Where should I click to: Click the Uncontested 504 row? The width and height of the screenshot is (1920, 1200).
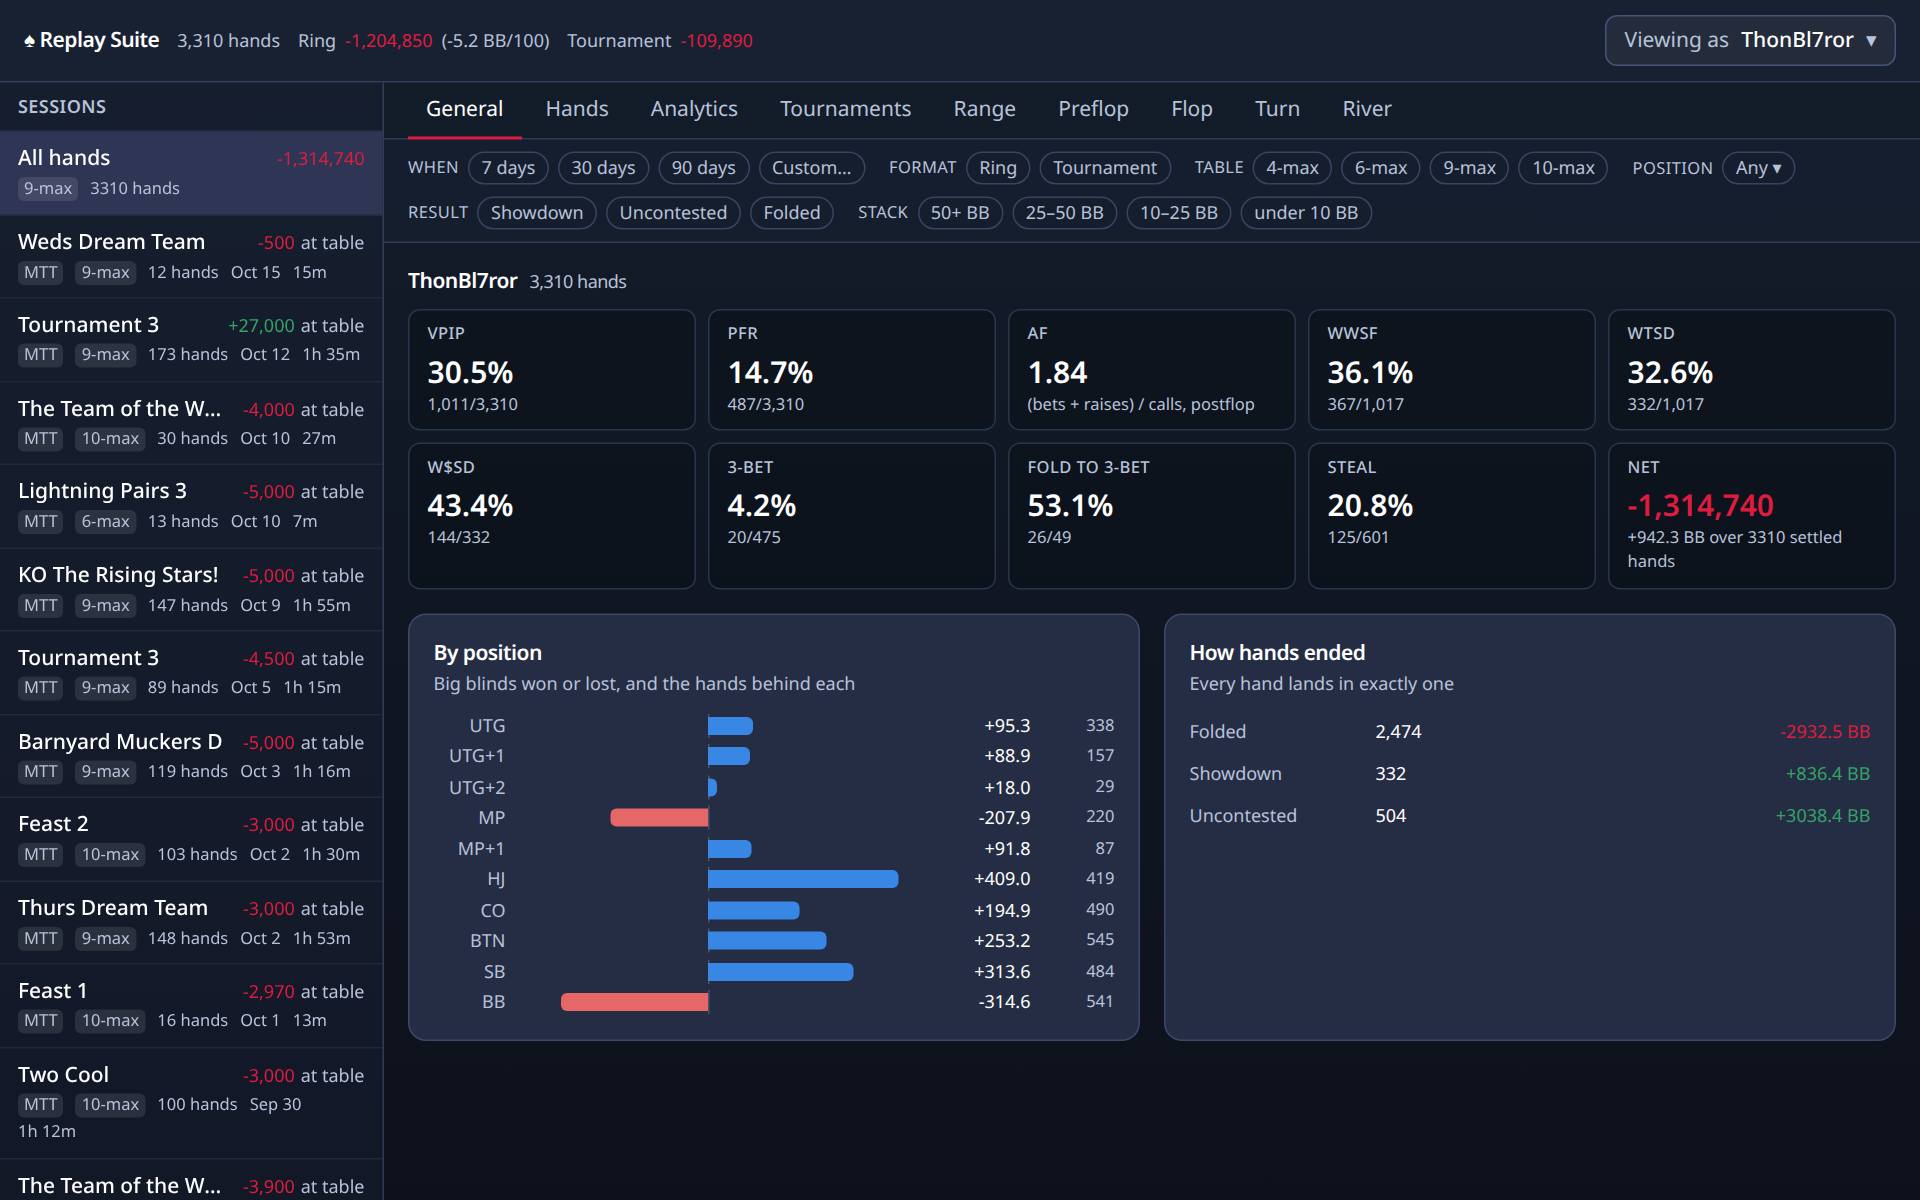click(x=1529, y=816)
